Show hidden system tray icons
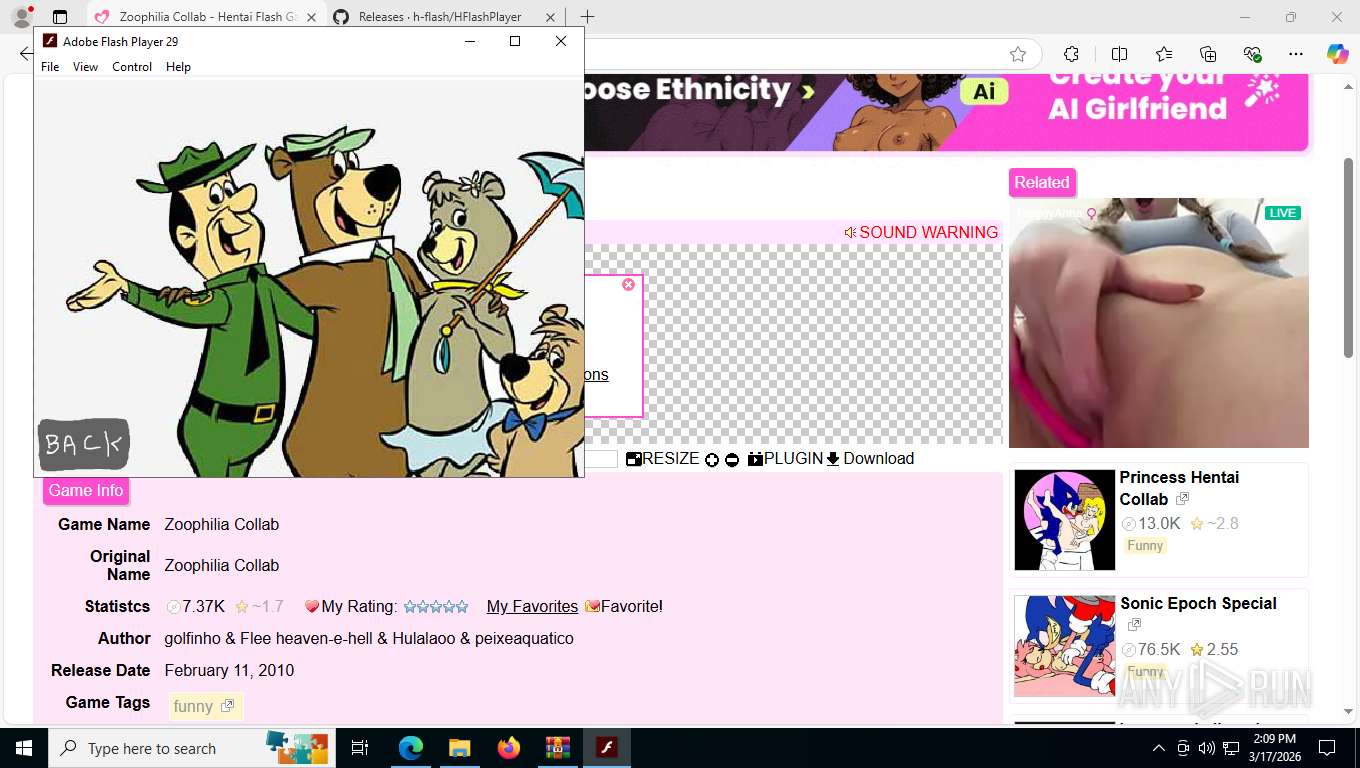 1159,748
